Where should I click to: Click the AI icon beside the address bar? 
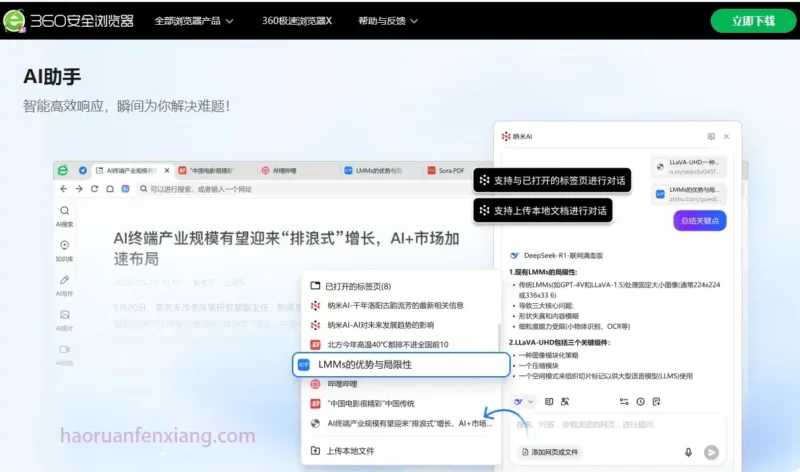(x=126, y=189)
